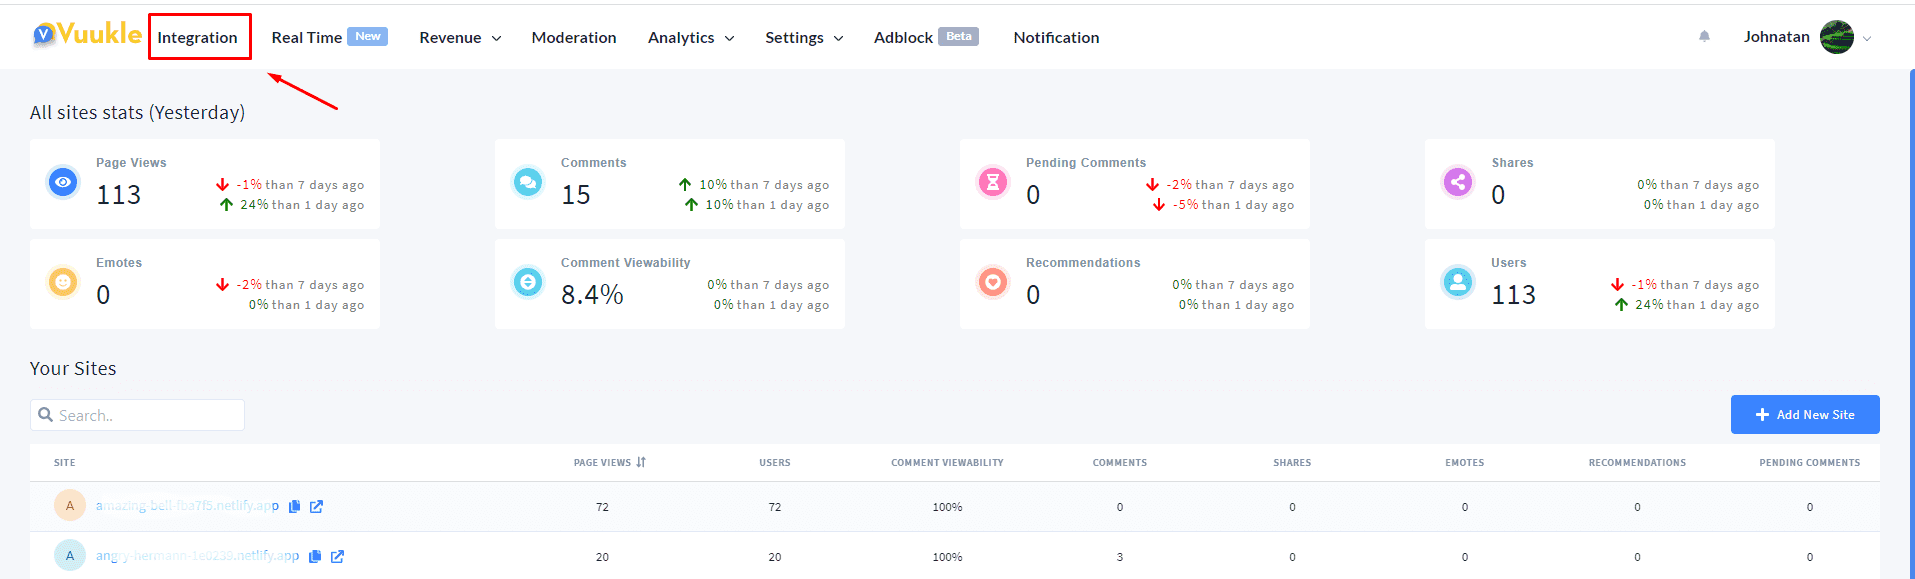Screen dimensions: 1915x579
Task: Click the Comments count 15
Action: coord(576,194)
